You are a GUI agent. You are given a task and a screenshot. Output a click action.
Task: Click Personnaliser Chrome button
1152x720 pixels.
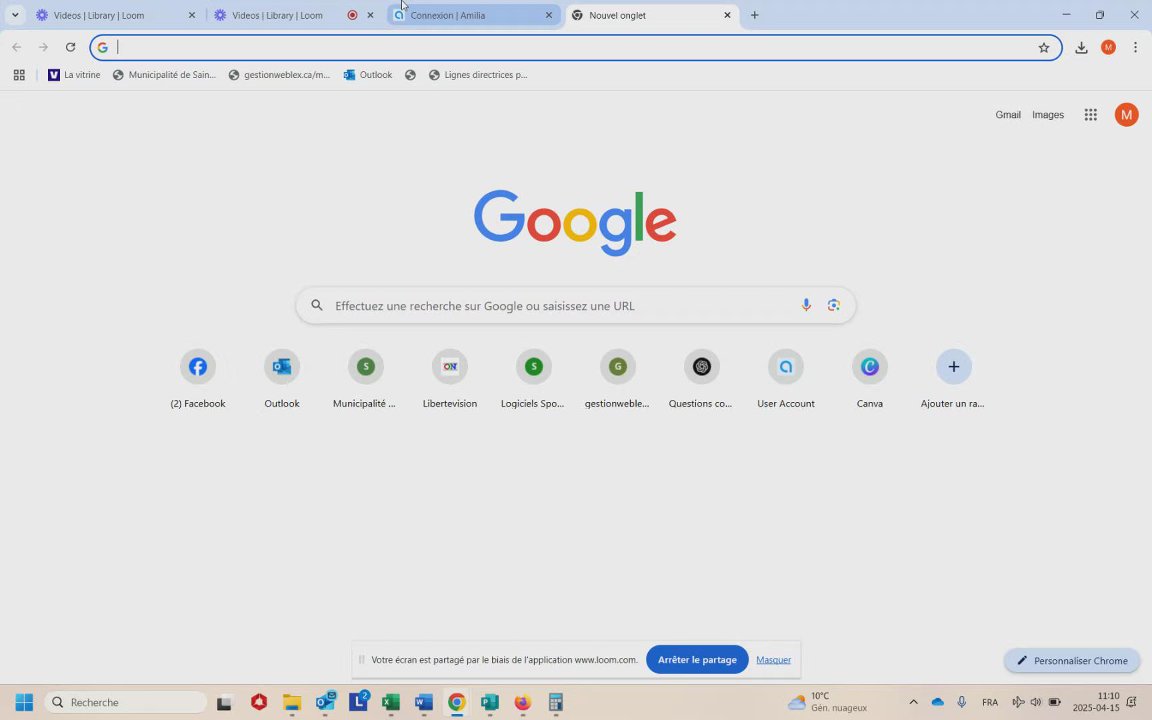tap(1072, 660)
